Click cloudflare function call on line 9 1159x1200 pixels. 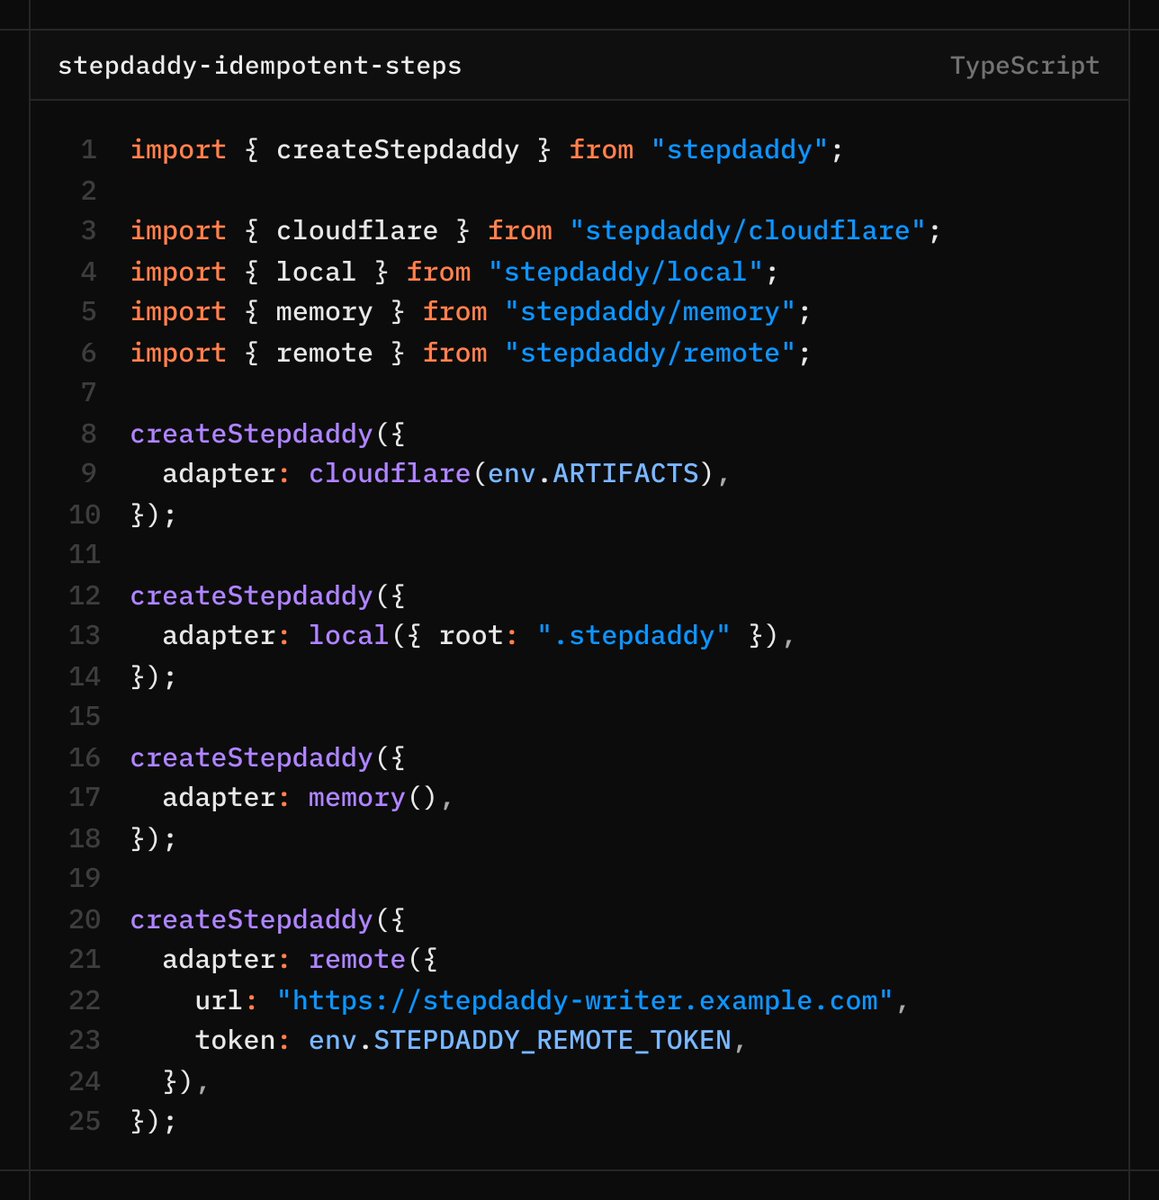[389, 473]
